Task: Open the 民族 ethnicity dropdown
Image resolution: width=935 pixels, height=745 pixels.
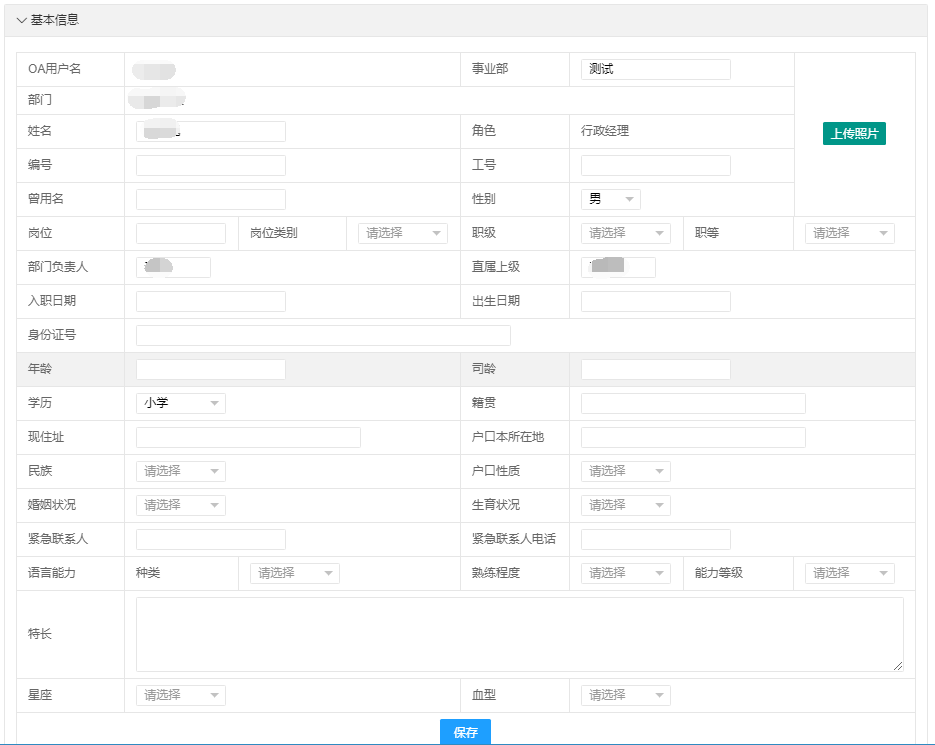Action: [180, 471]
